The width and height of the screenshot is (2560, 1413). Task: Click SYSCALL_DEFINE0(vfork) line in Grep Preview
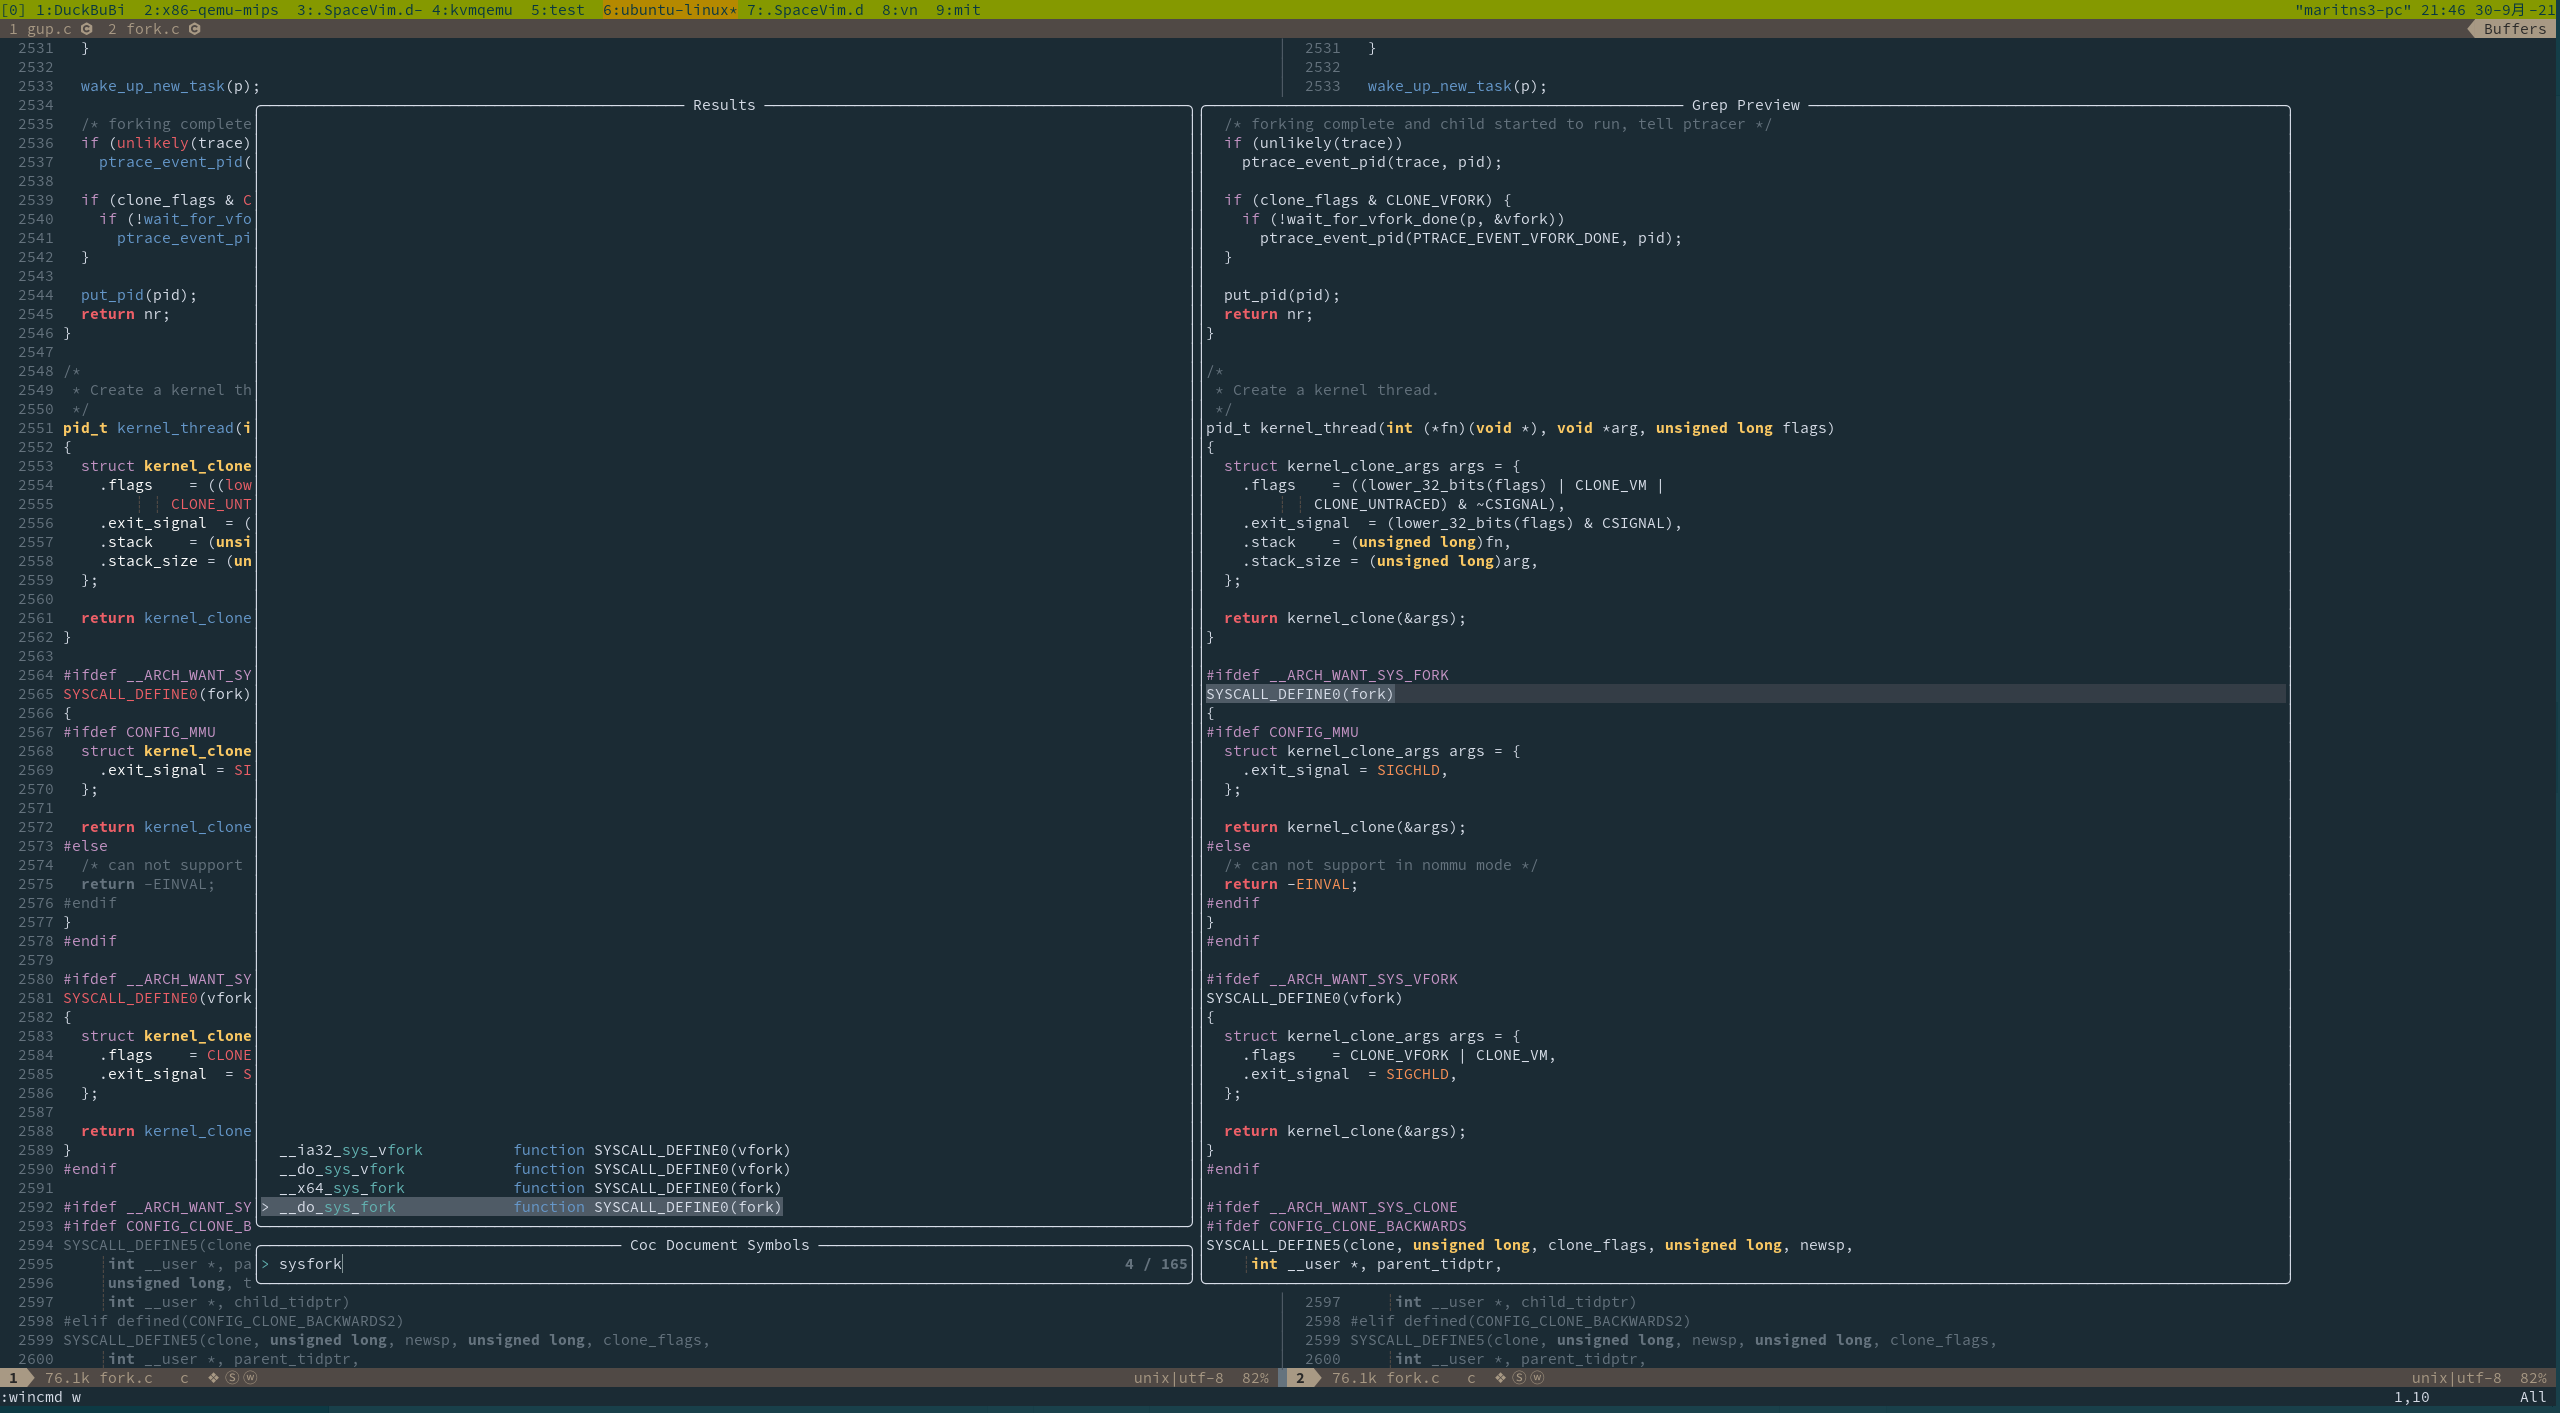pyautogui.click(x=1304, y=998)
